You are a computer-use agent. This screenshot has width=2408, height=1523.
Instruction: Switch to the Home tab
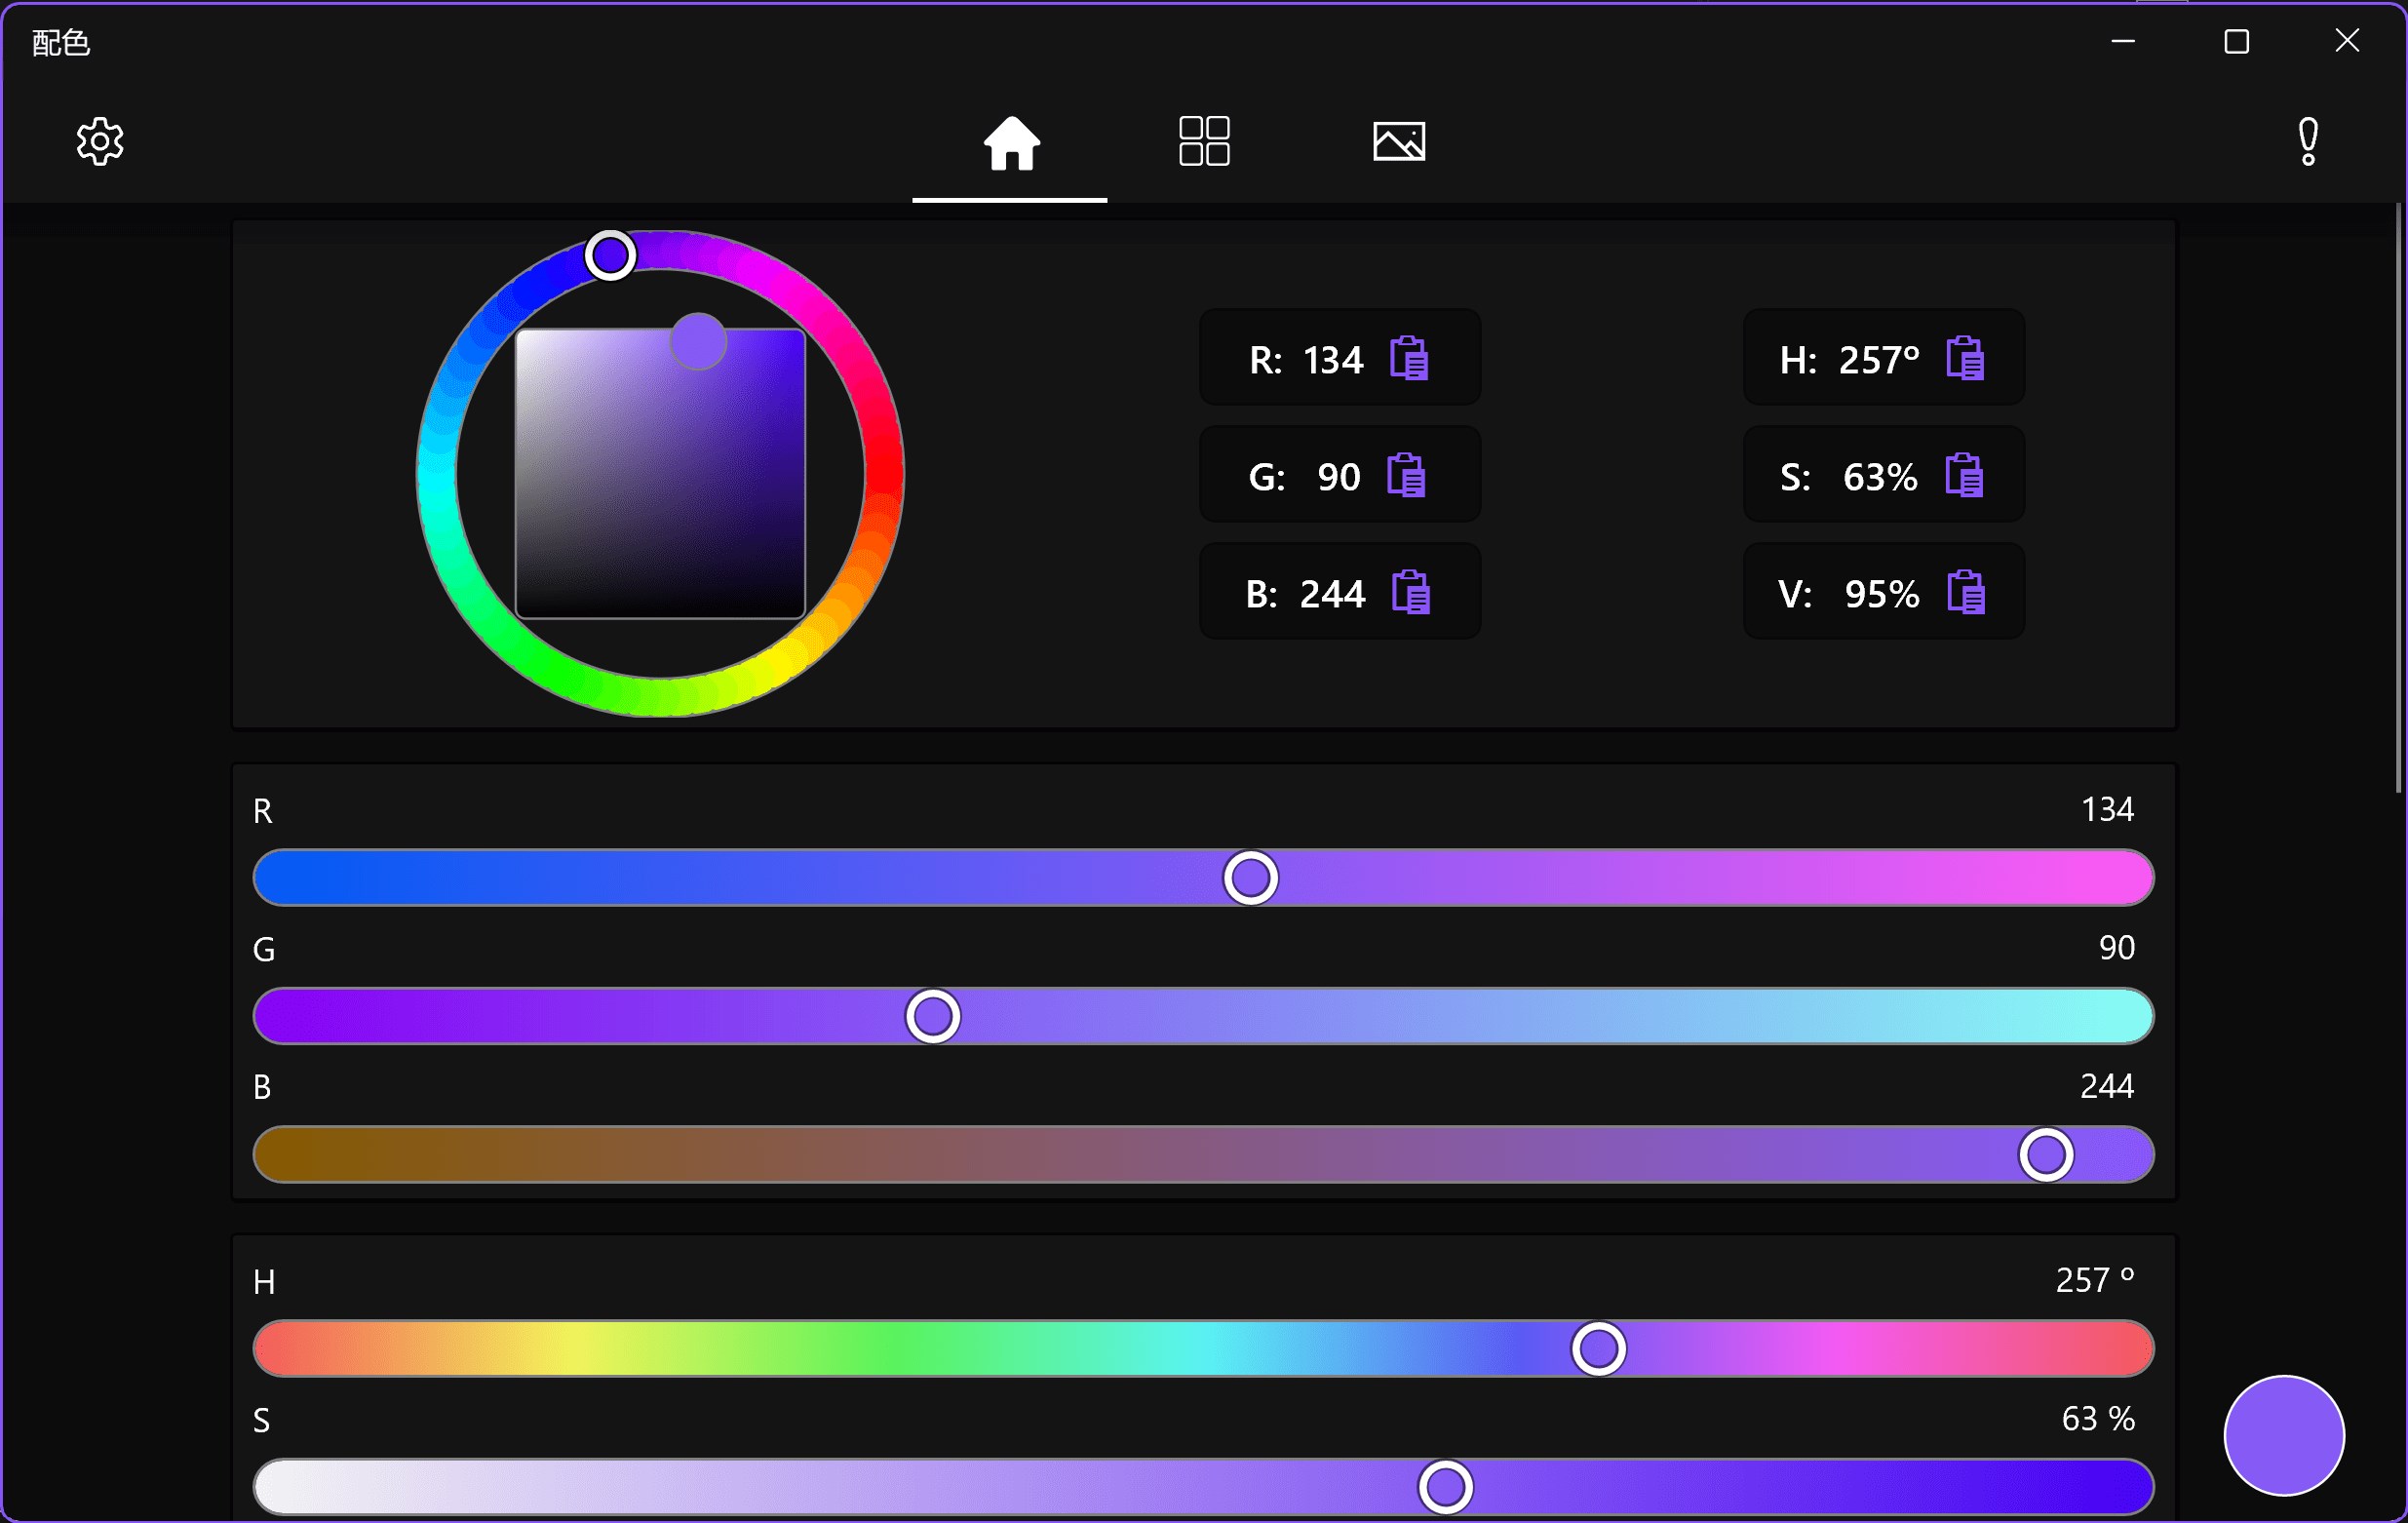pyautogui.click(x=1011, y=142)
